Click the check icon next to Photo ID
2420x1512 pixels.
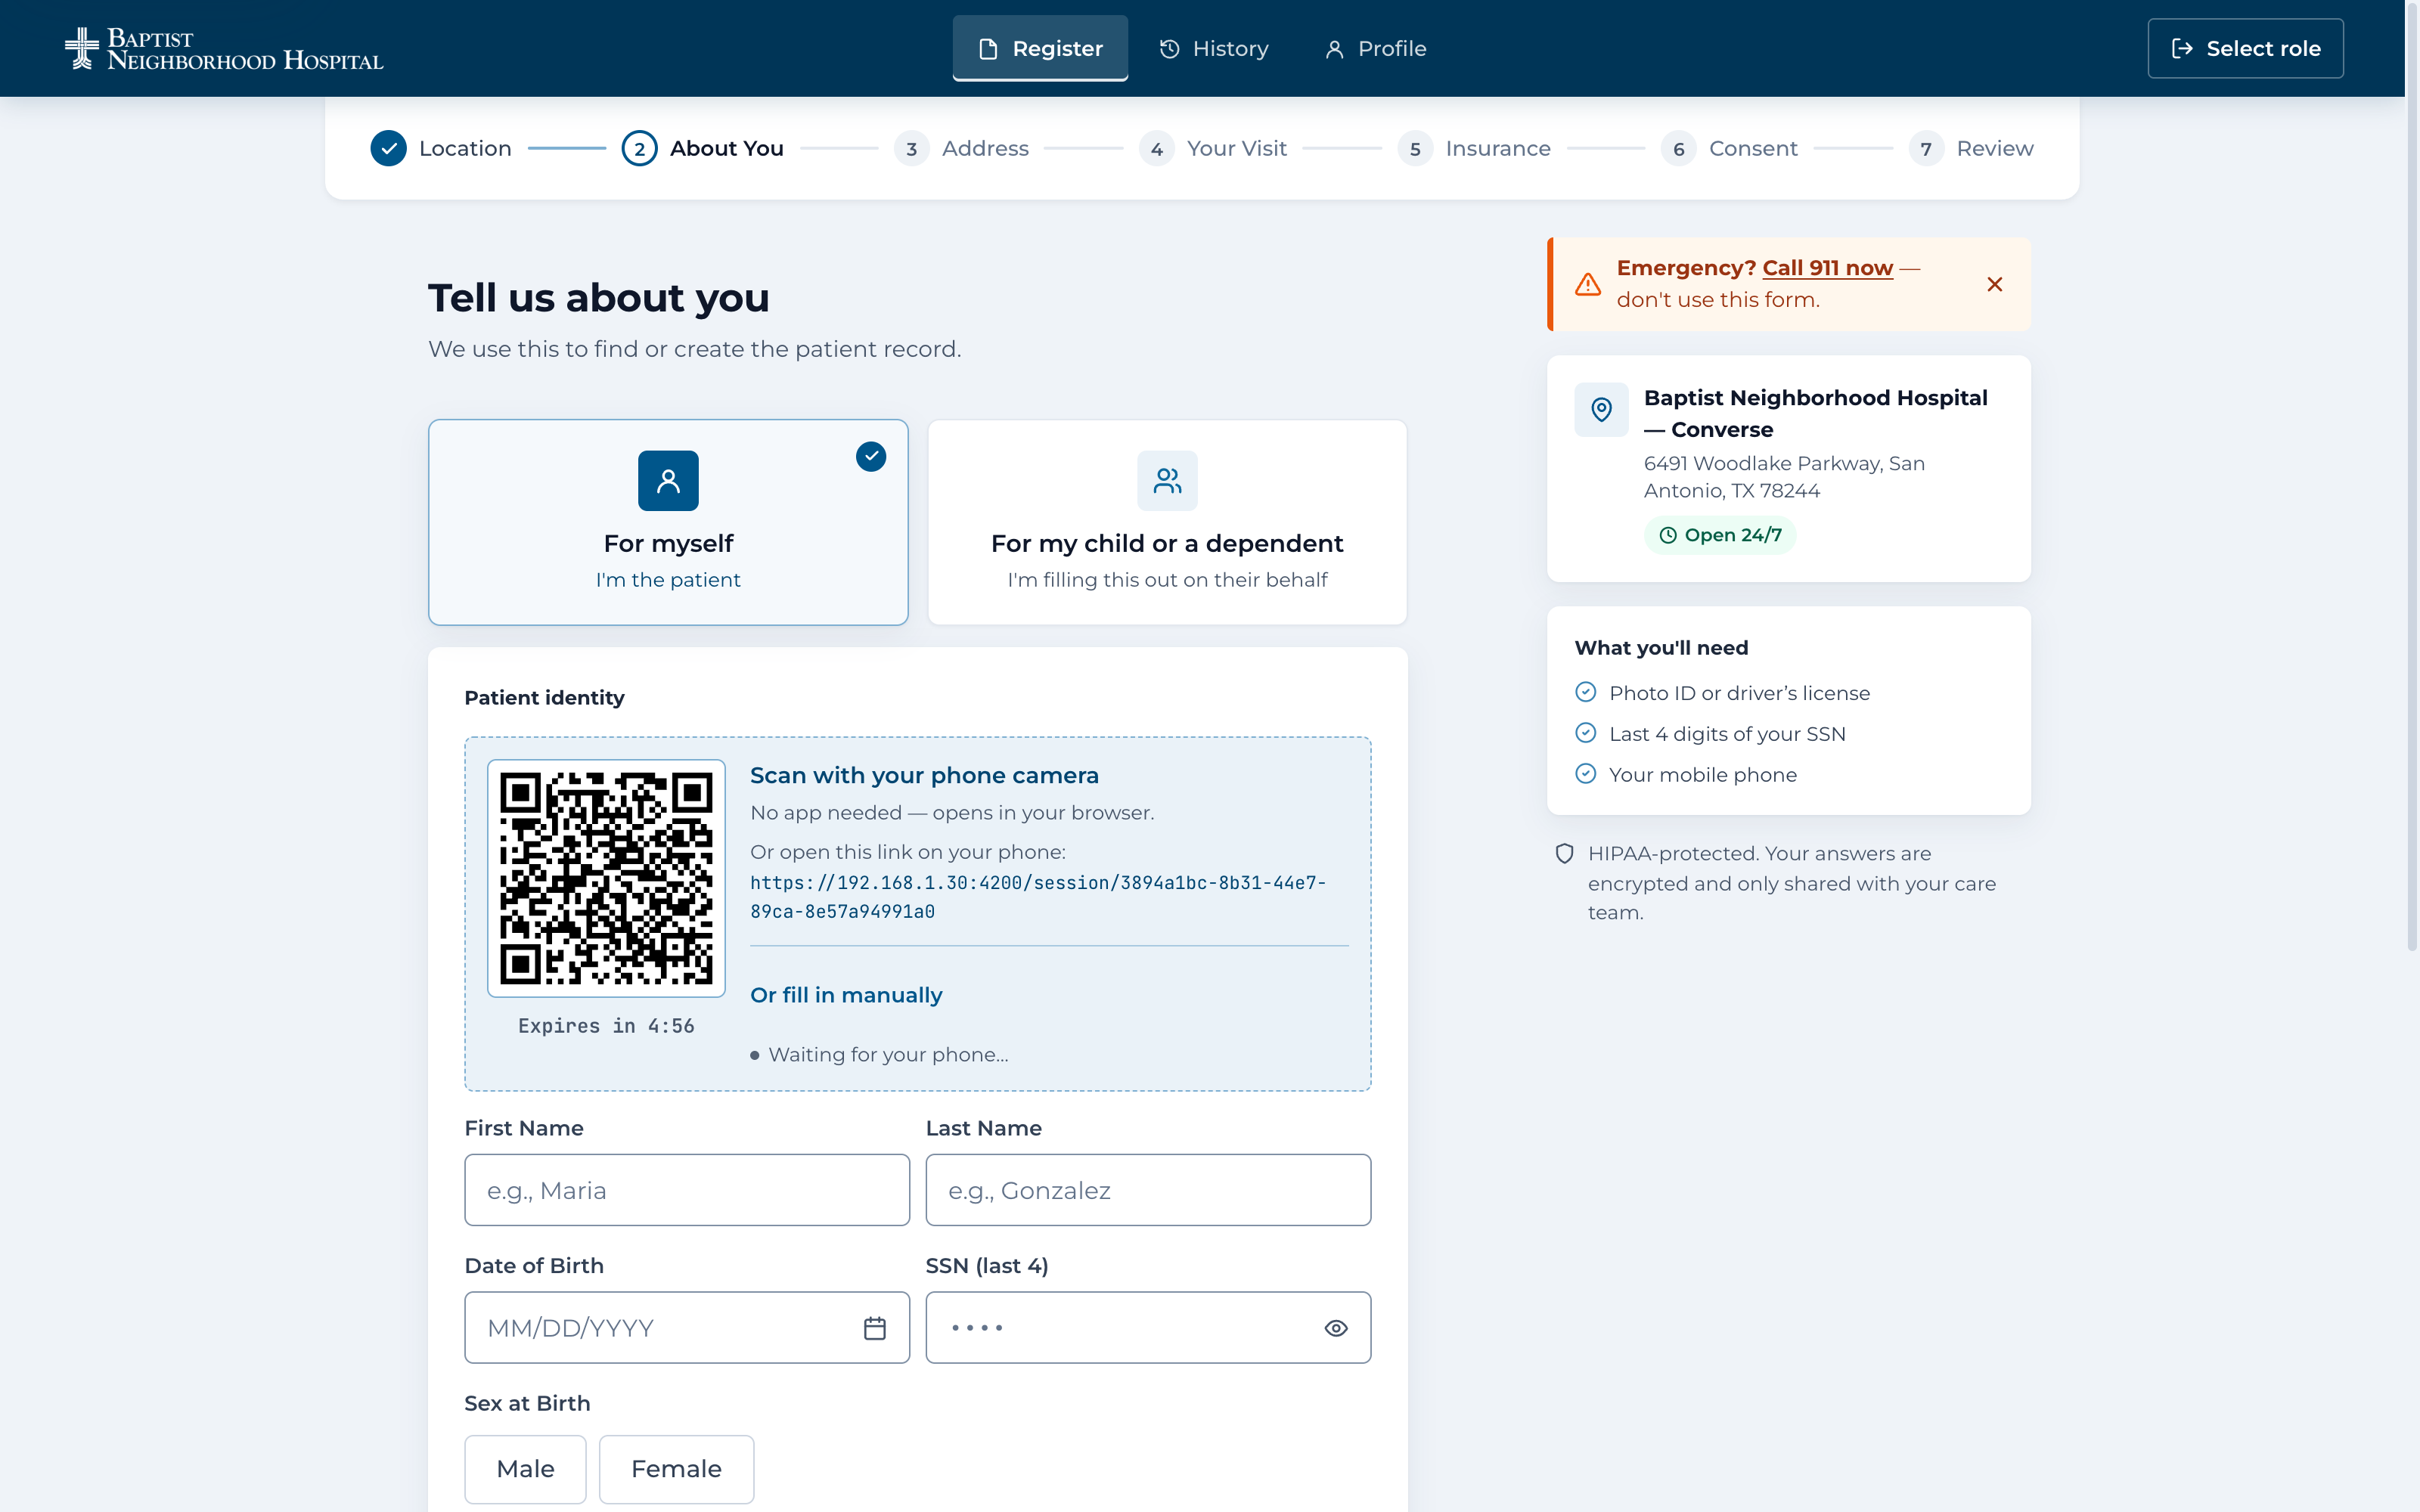click(x=1586, y=692)
